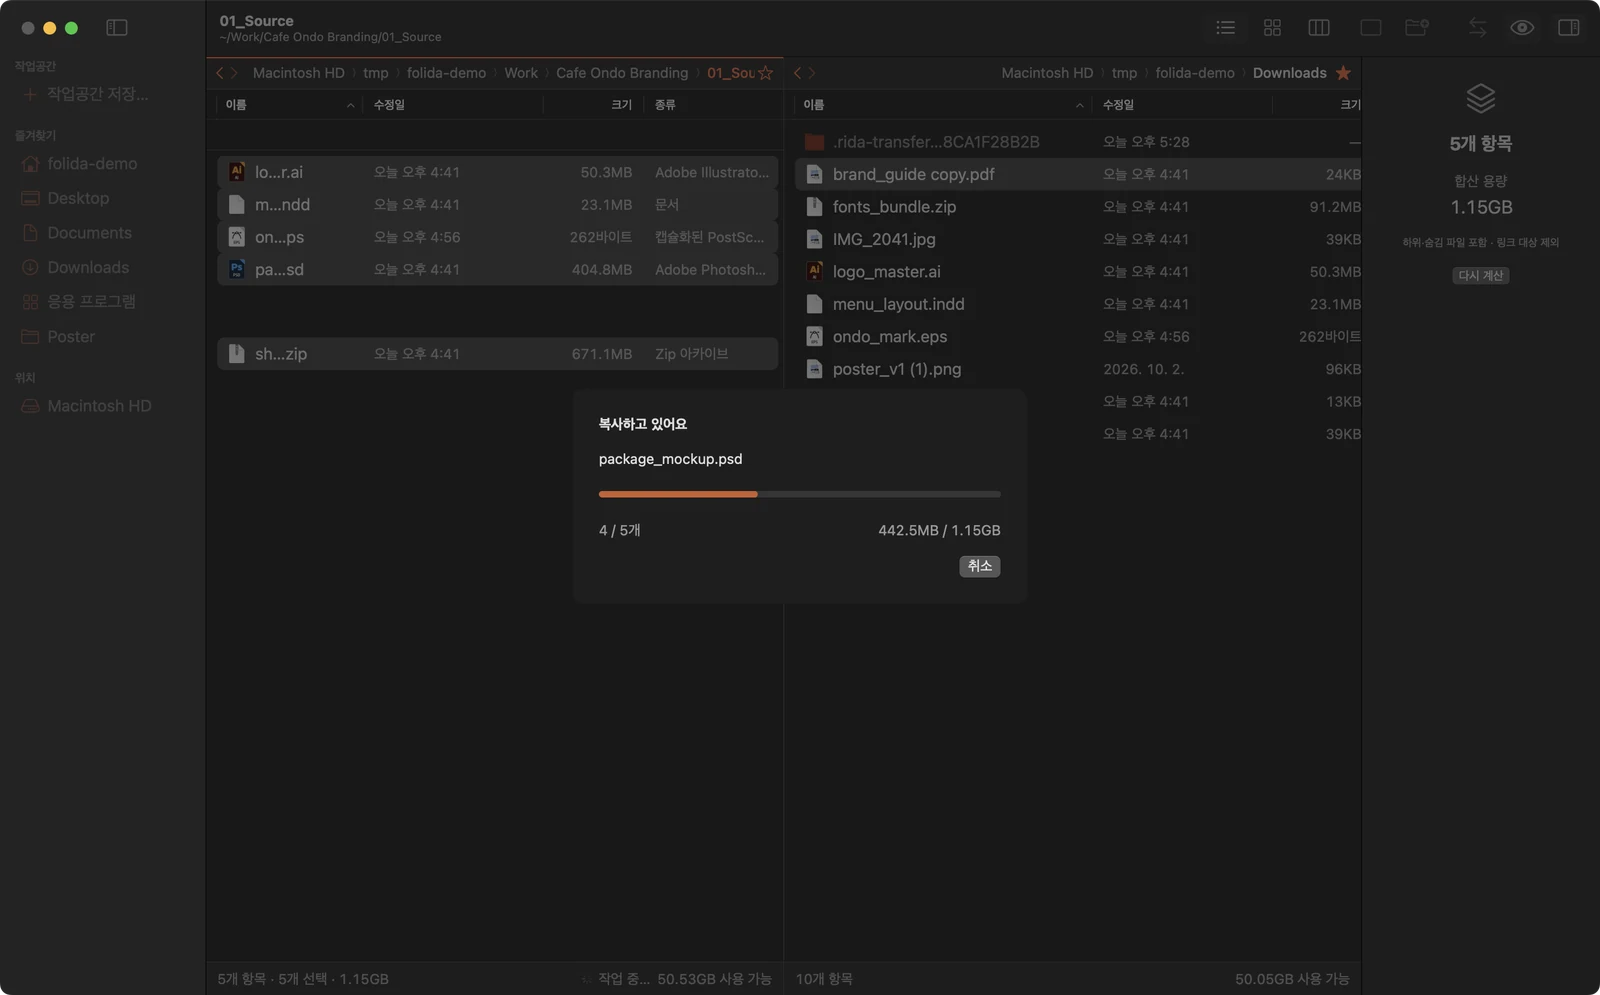Switch to column view

pyautogui.click(x=1319, y=28)
